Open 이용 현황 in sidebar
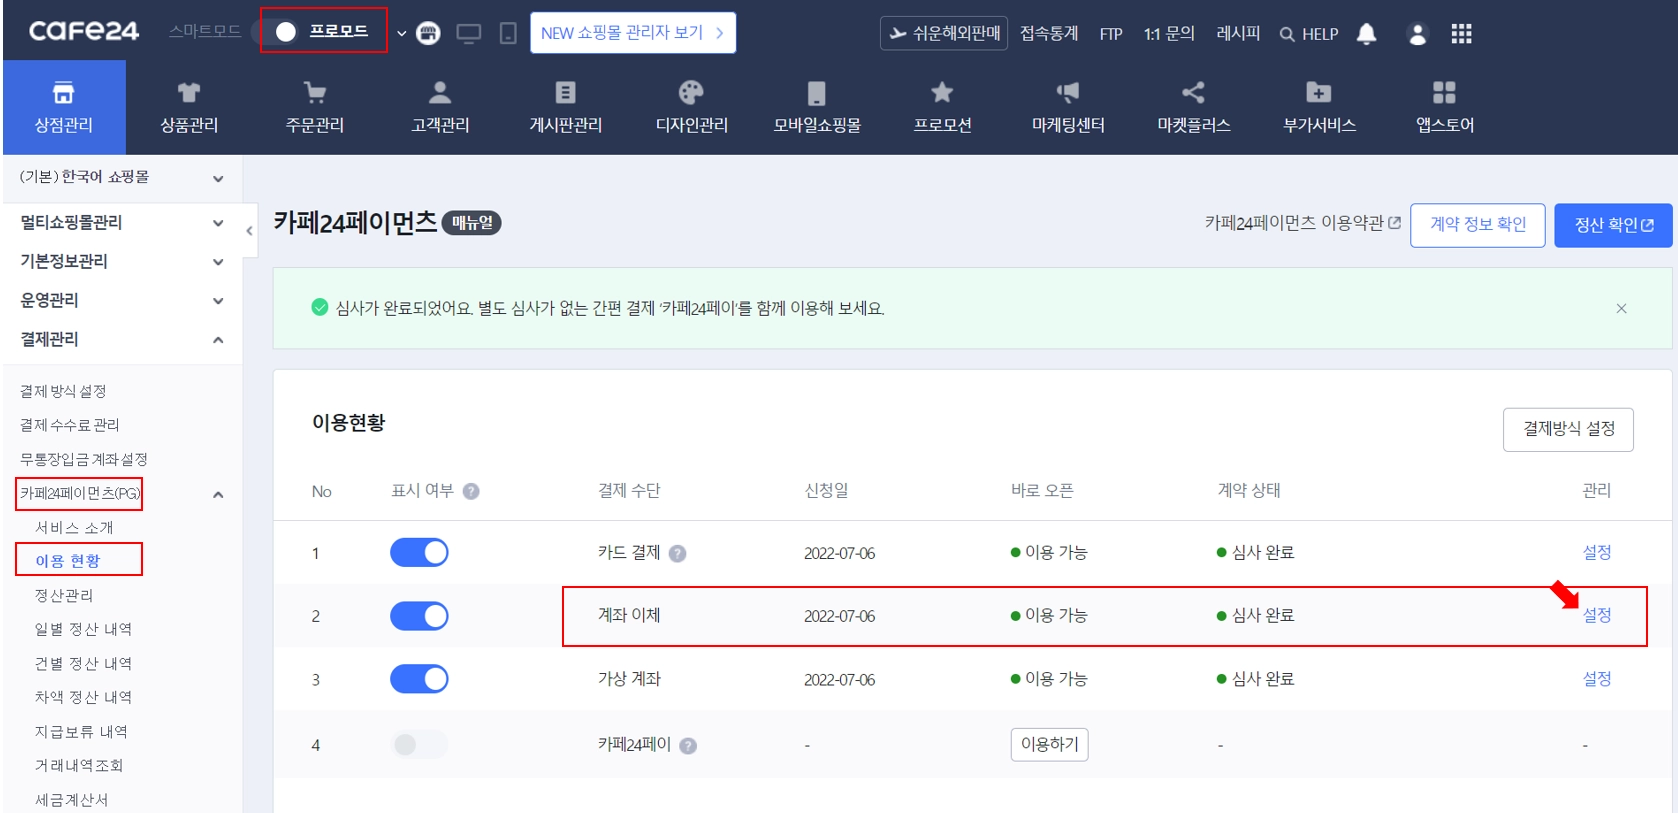The width and height of the screenshot is (1678, 813). click(68, 561)
